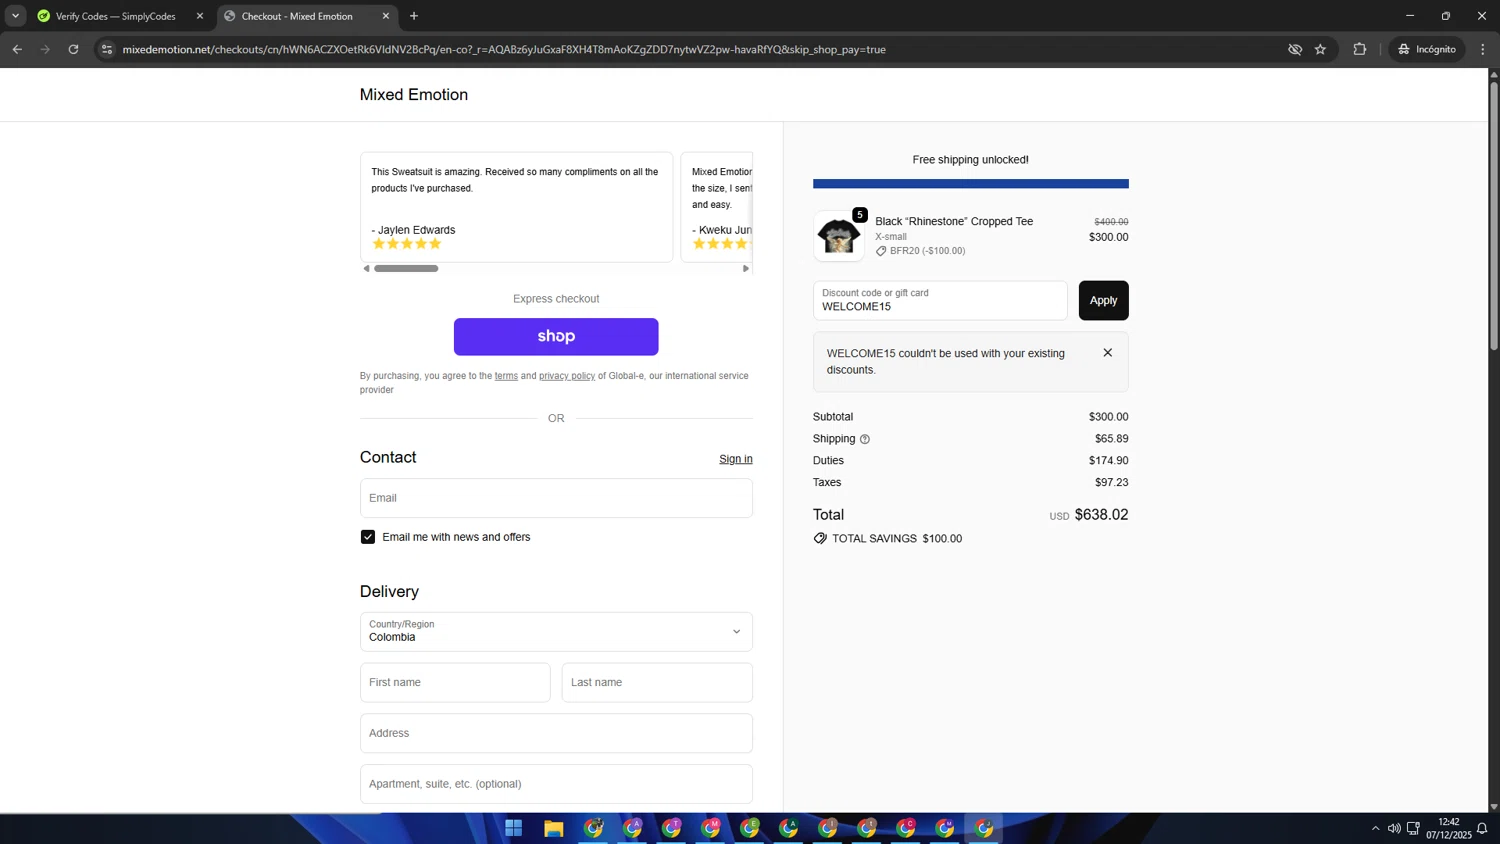Click the Black Rhinestone Cropped Tee title
The image size is (1500, 844).
point(954,221)
